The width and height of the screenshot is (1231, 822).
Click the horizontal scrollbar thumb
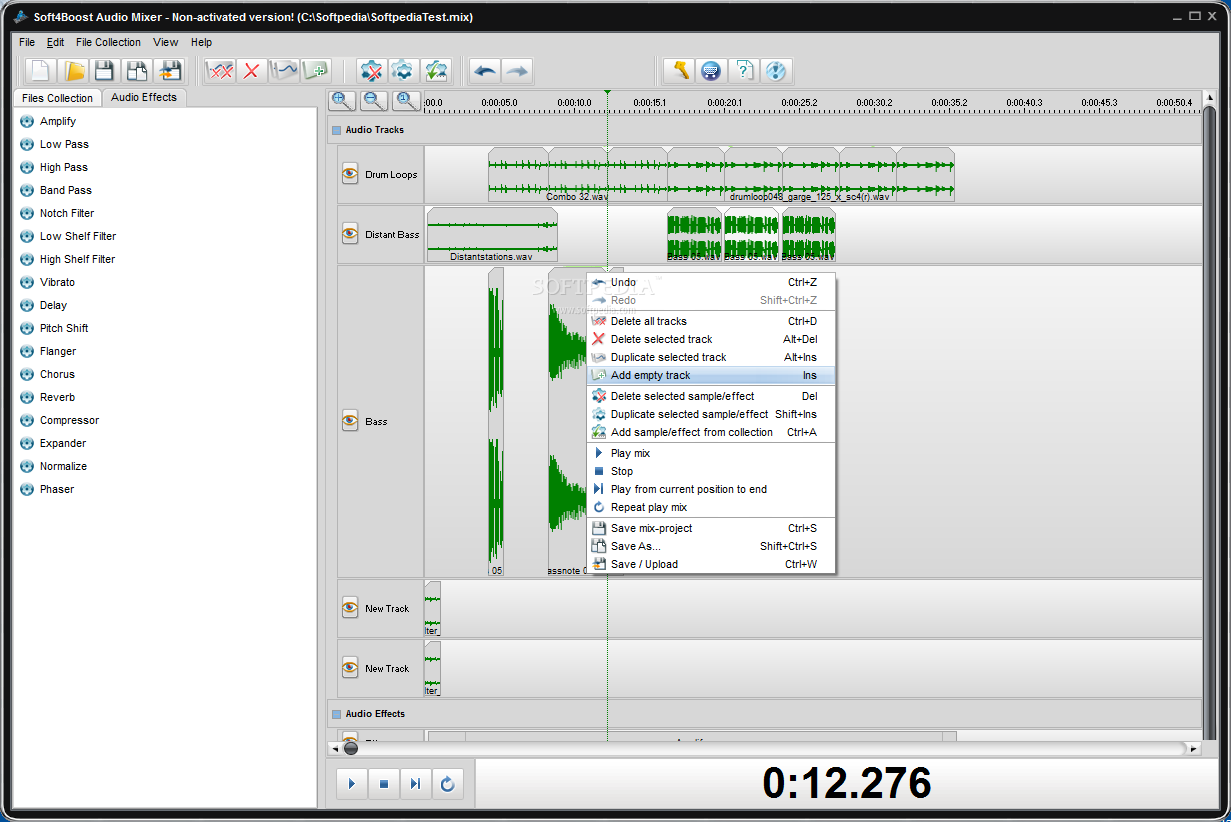tap(350, 748)
